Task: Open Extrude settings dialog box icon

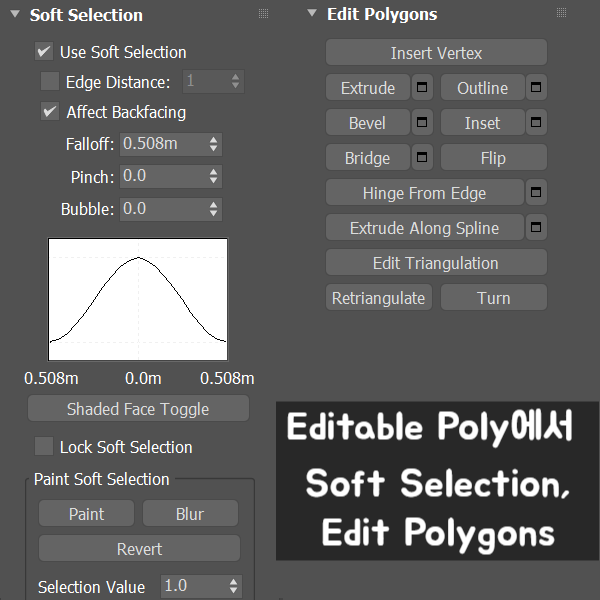Action: [x=422, y=87]
